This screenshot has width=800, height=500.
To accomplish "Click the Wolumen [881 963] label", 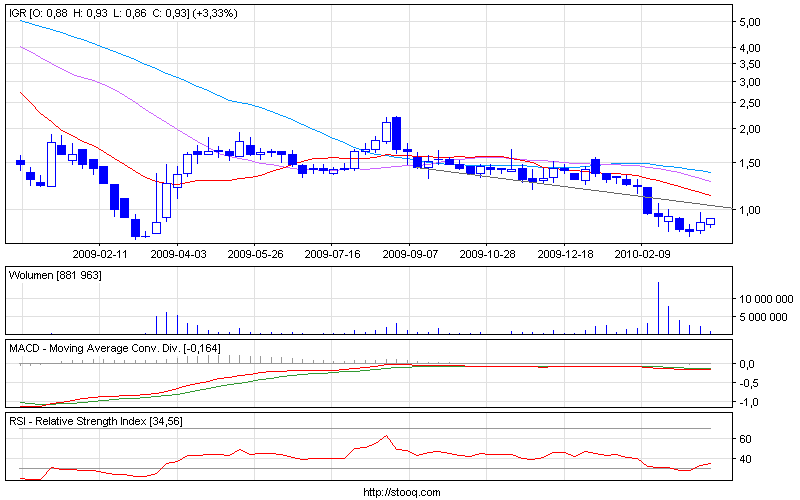I will coord(55,276).
